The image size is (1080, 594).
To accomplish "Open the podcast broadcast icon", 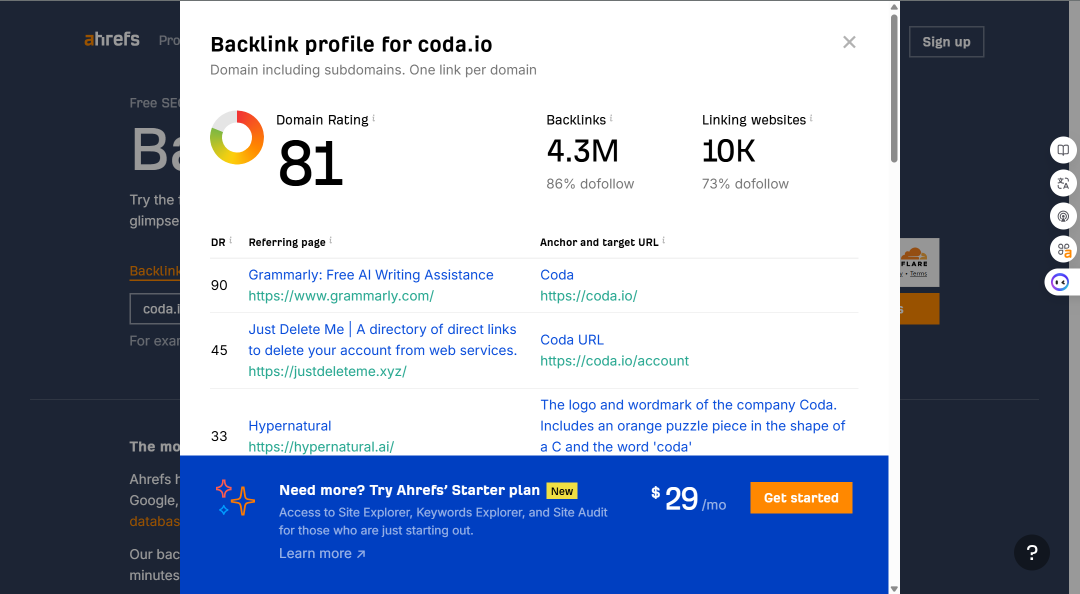I will 1063,216.
